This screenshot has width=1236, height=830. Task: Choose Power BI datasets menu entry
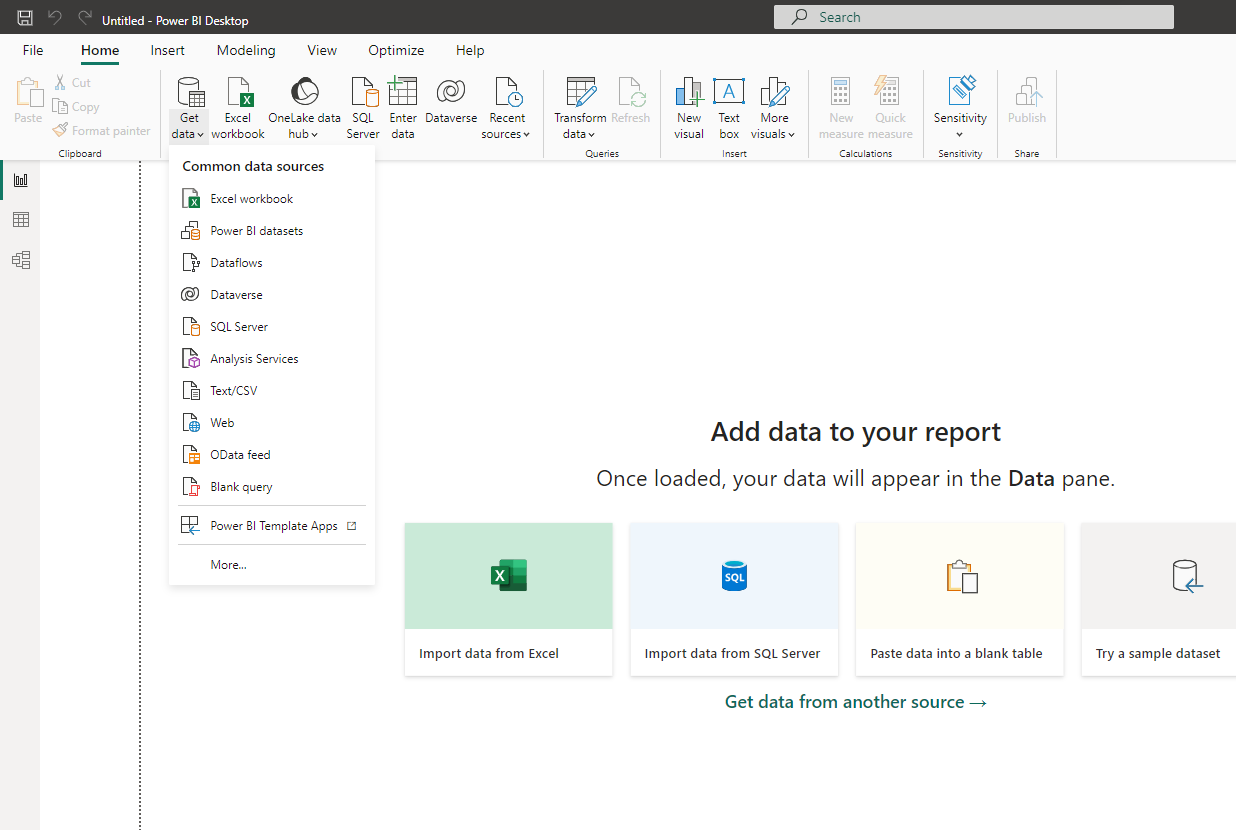pos(272,231)
